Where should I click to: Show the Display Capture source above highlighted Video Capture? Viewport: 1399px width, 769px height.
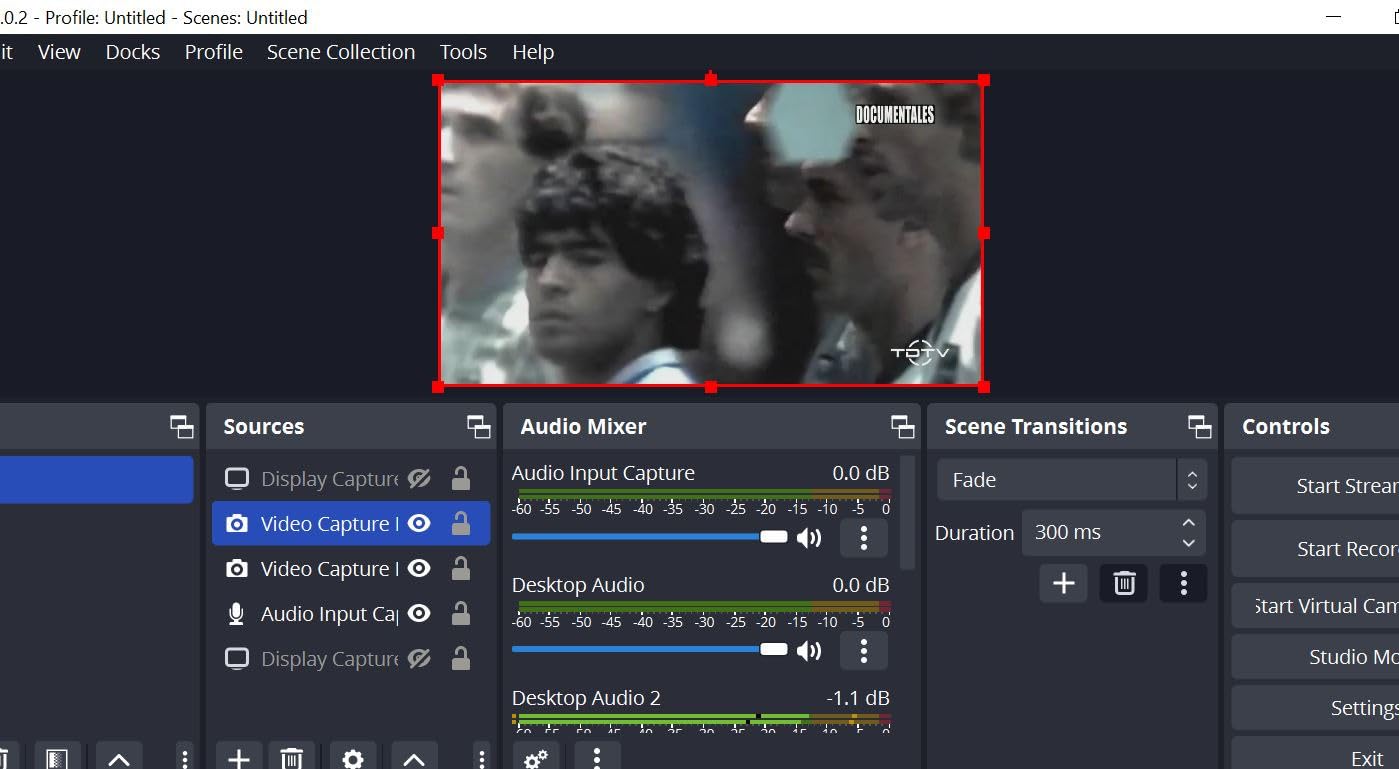tap(419, 479)
